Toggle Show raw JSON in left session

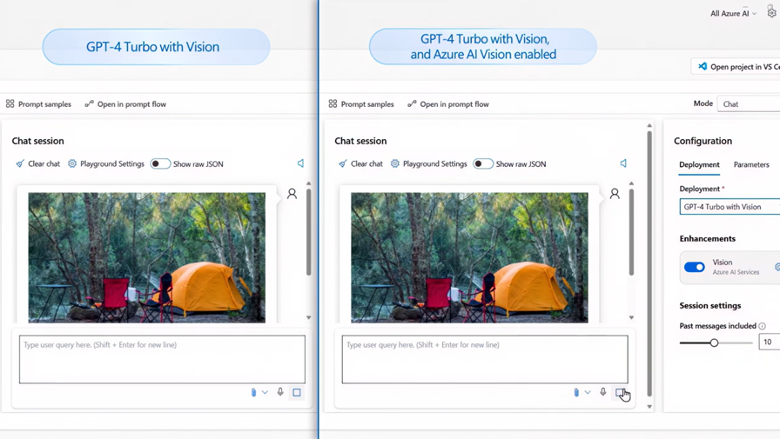click(x=160, y=164)
